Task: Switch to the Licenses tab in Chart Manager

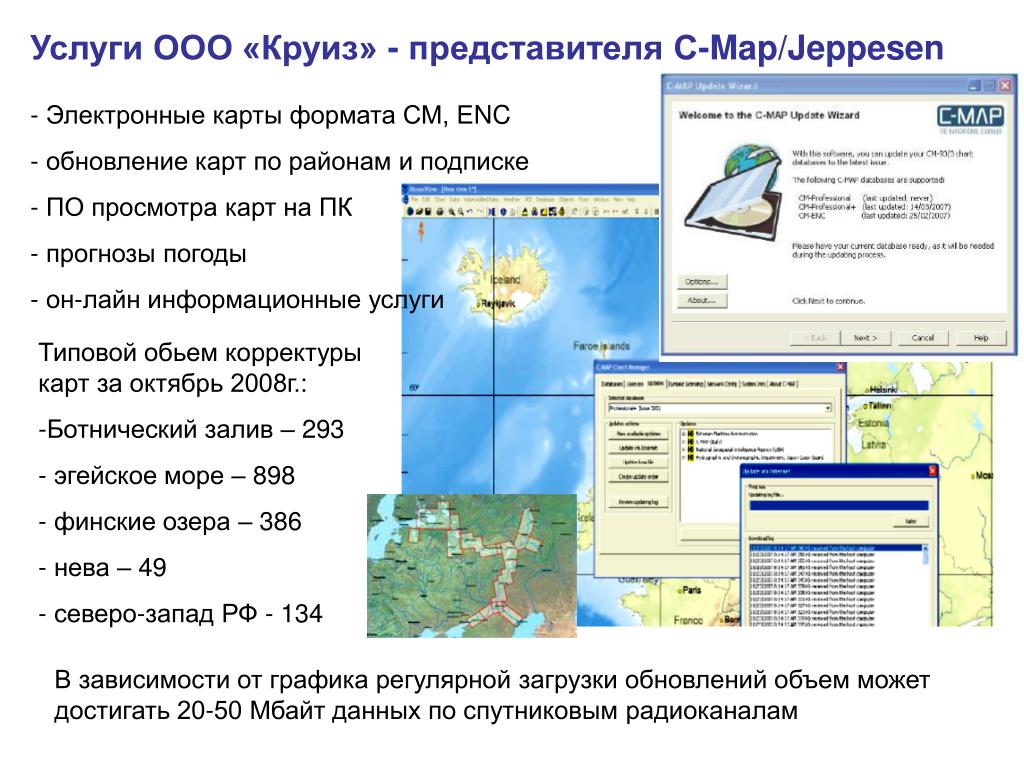Action: click(635, 384)
